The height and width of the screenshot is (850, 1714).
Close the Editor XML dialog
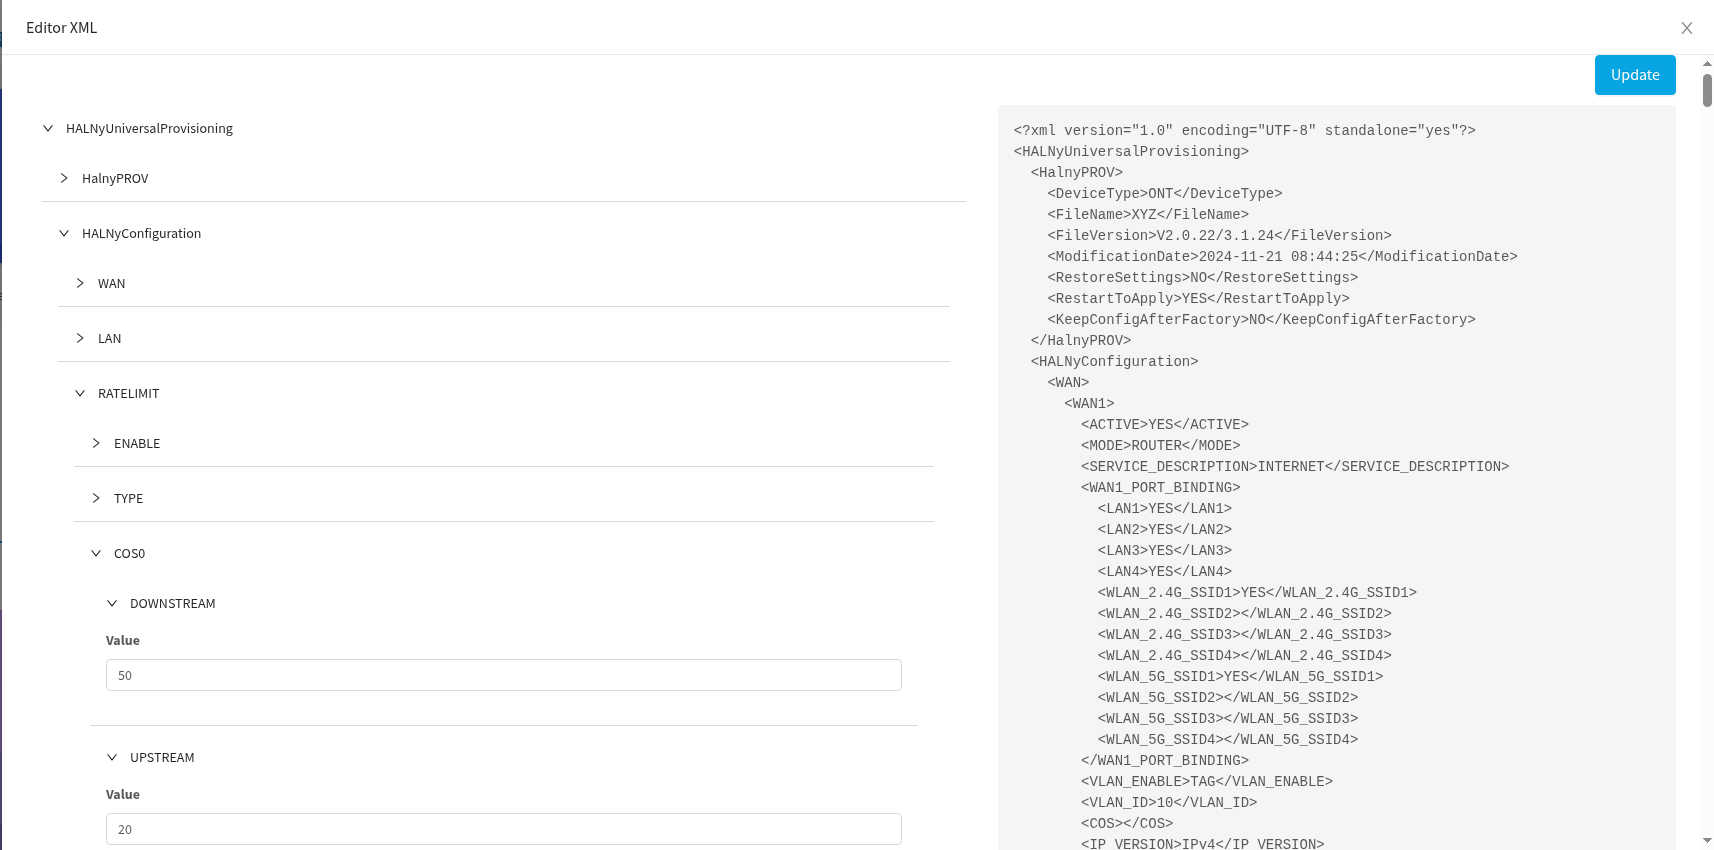pyautogui.click(x=1686, y=28)
